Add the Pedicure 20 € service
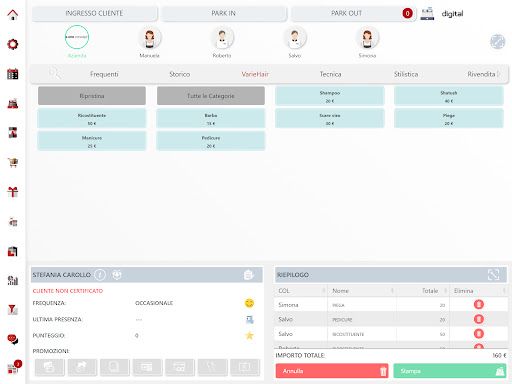The height and width of the screenshot is (384, 512). click(211, 141)
